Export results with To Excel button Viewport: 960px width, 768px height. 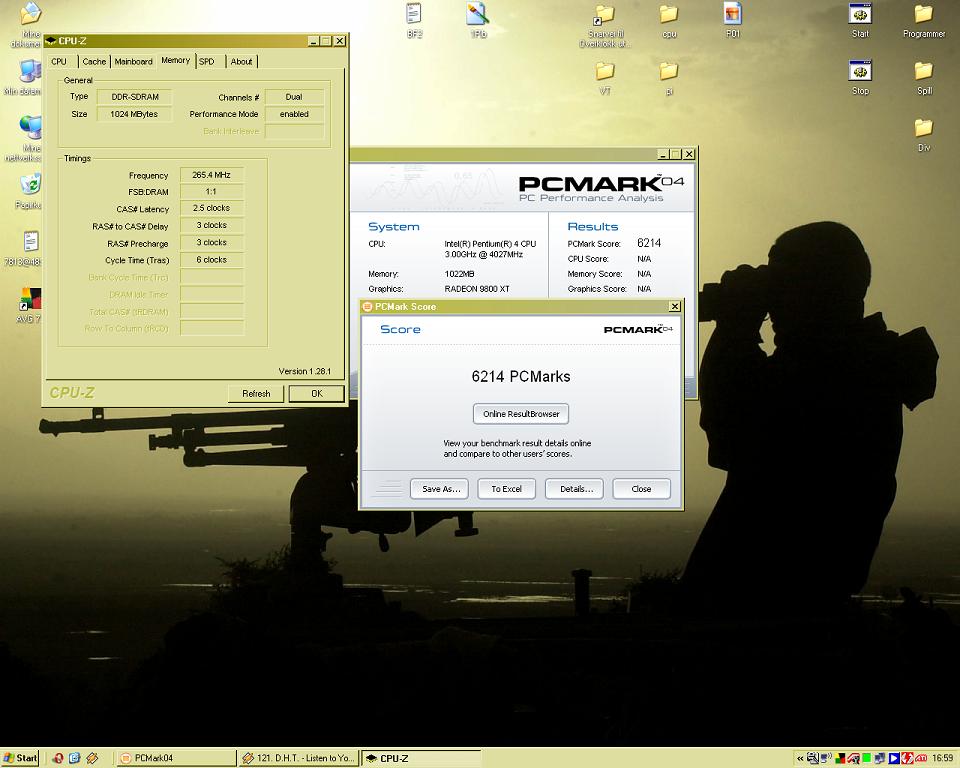point(506,489)
